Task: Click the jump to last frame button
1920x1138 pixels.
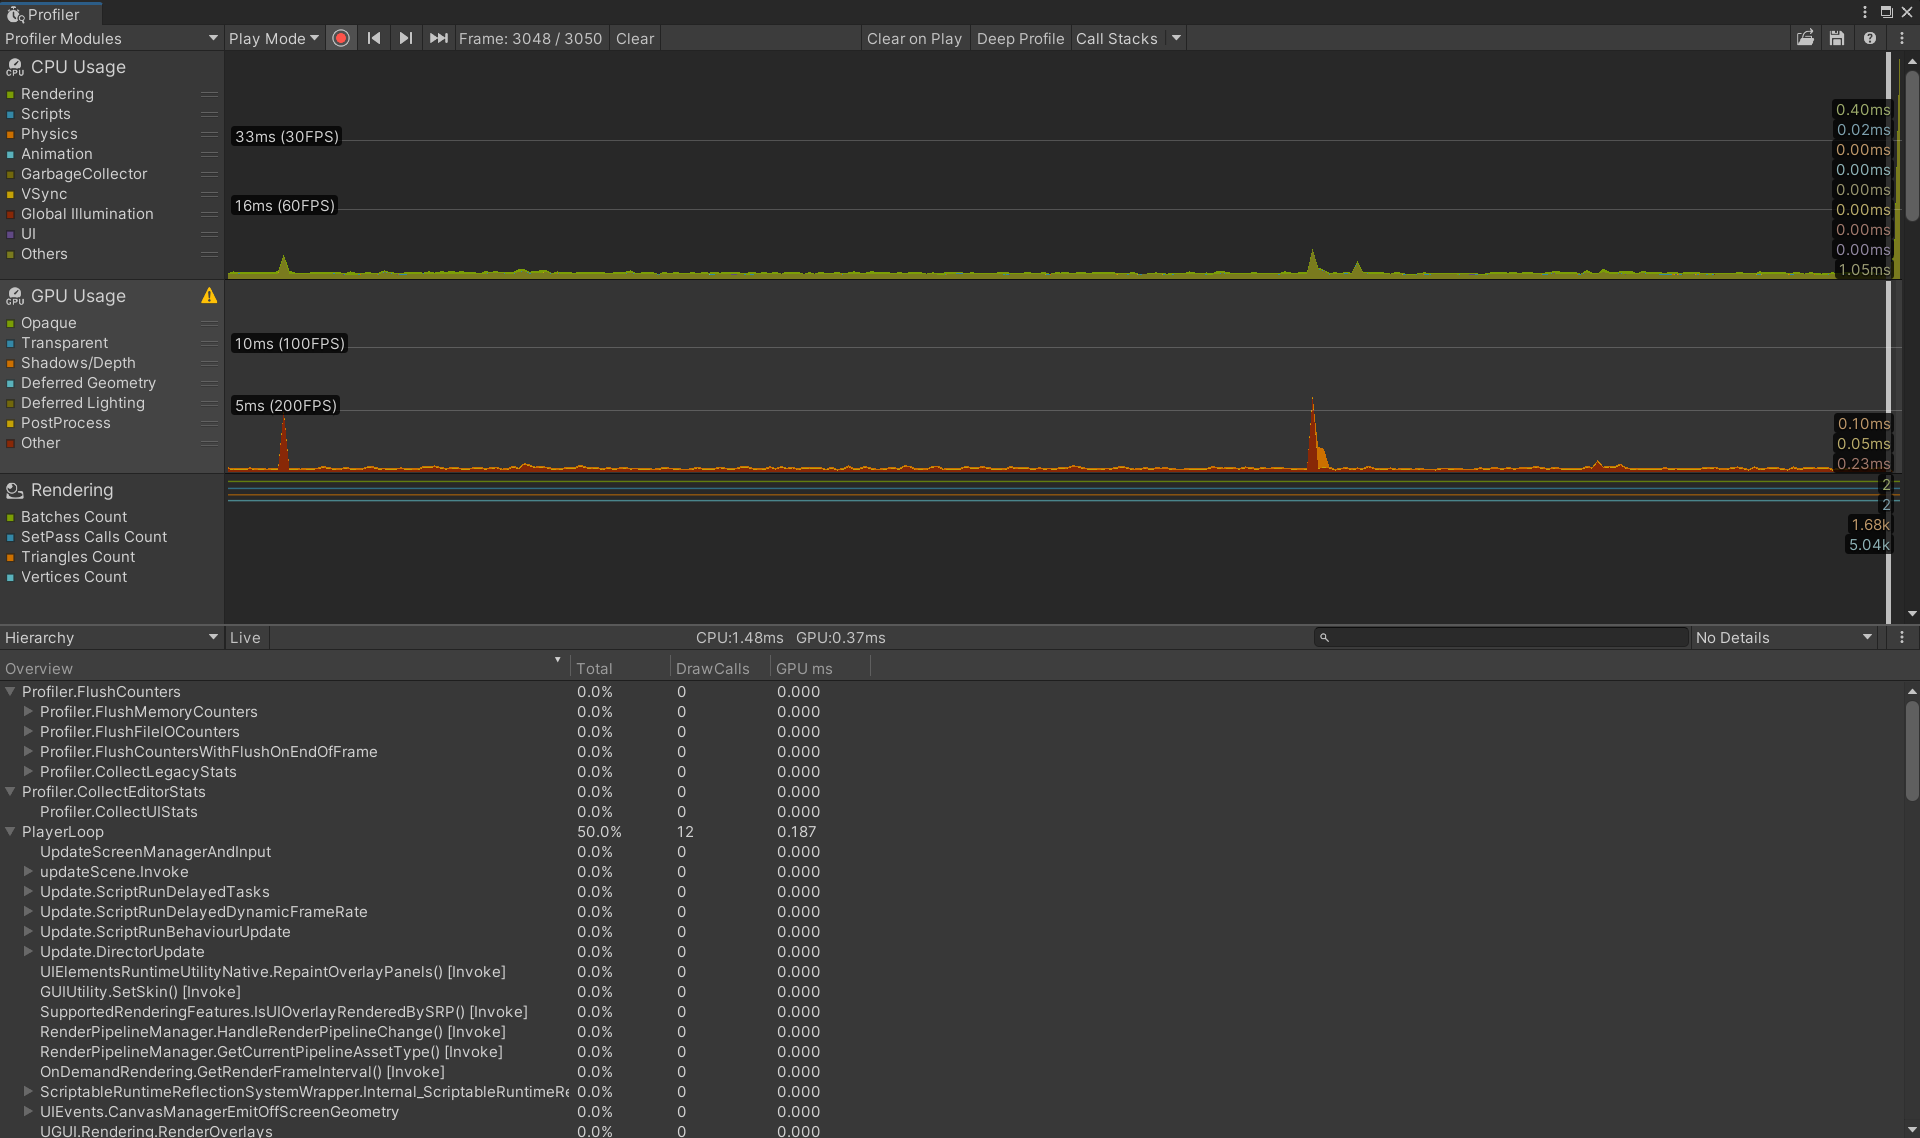Action: pyautogui.click(x=436, y=38)
